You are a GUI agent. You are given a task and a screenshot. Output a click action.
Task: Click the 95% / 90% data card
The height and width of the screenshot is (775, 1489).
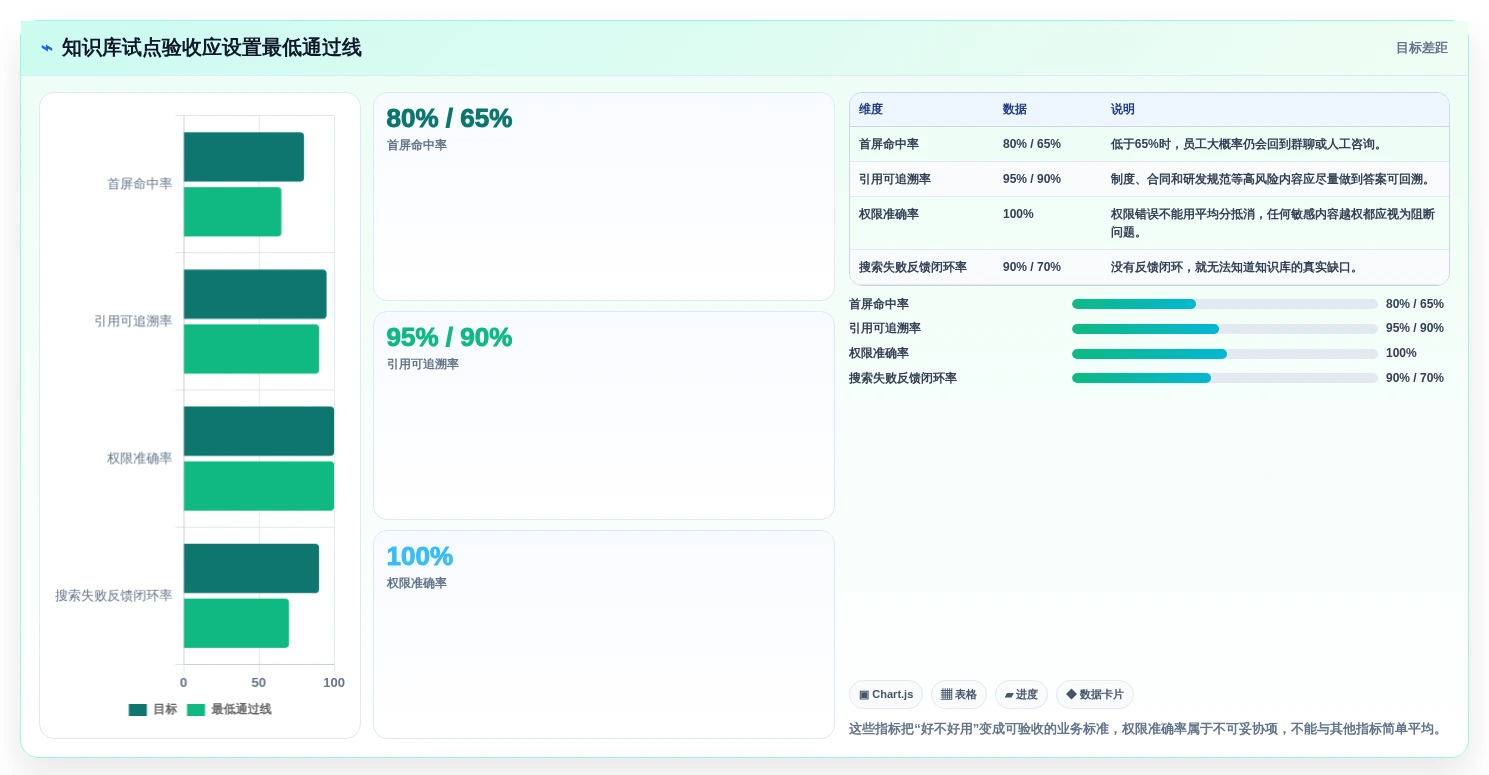coord(604,416)
